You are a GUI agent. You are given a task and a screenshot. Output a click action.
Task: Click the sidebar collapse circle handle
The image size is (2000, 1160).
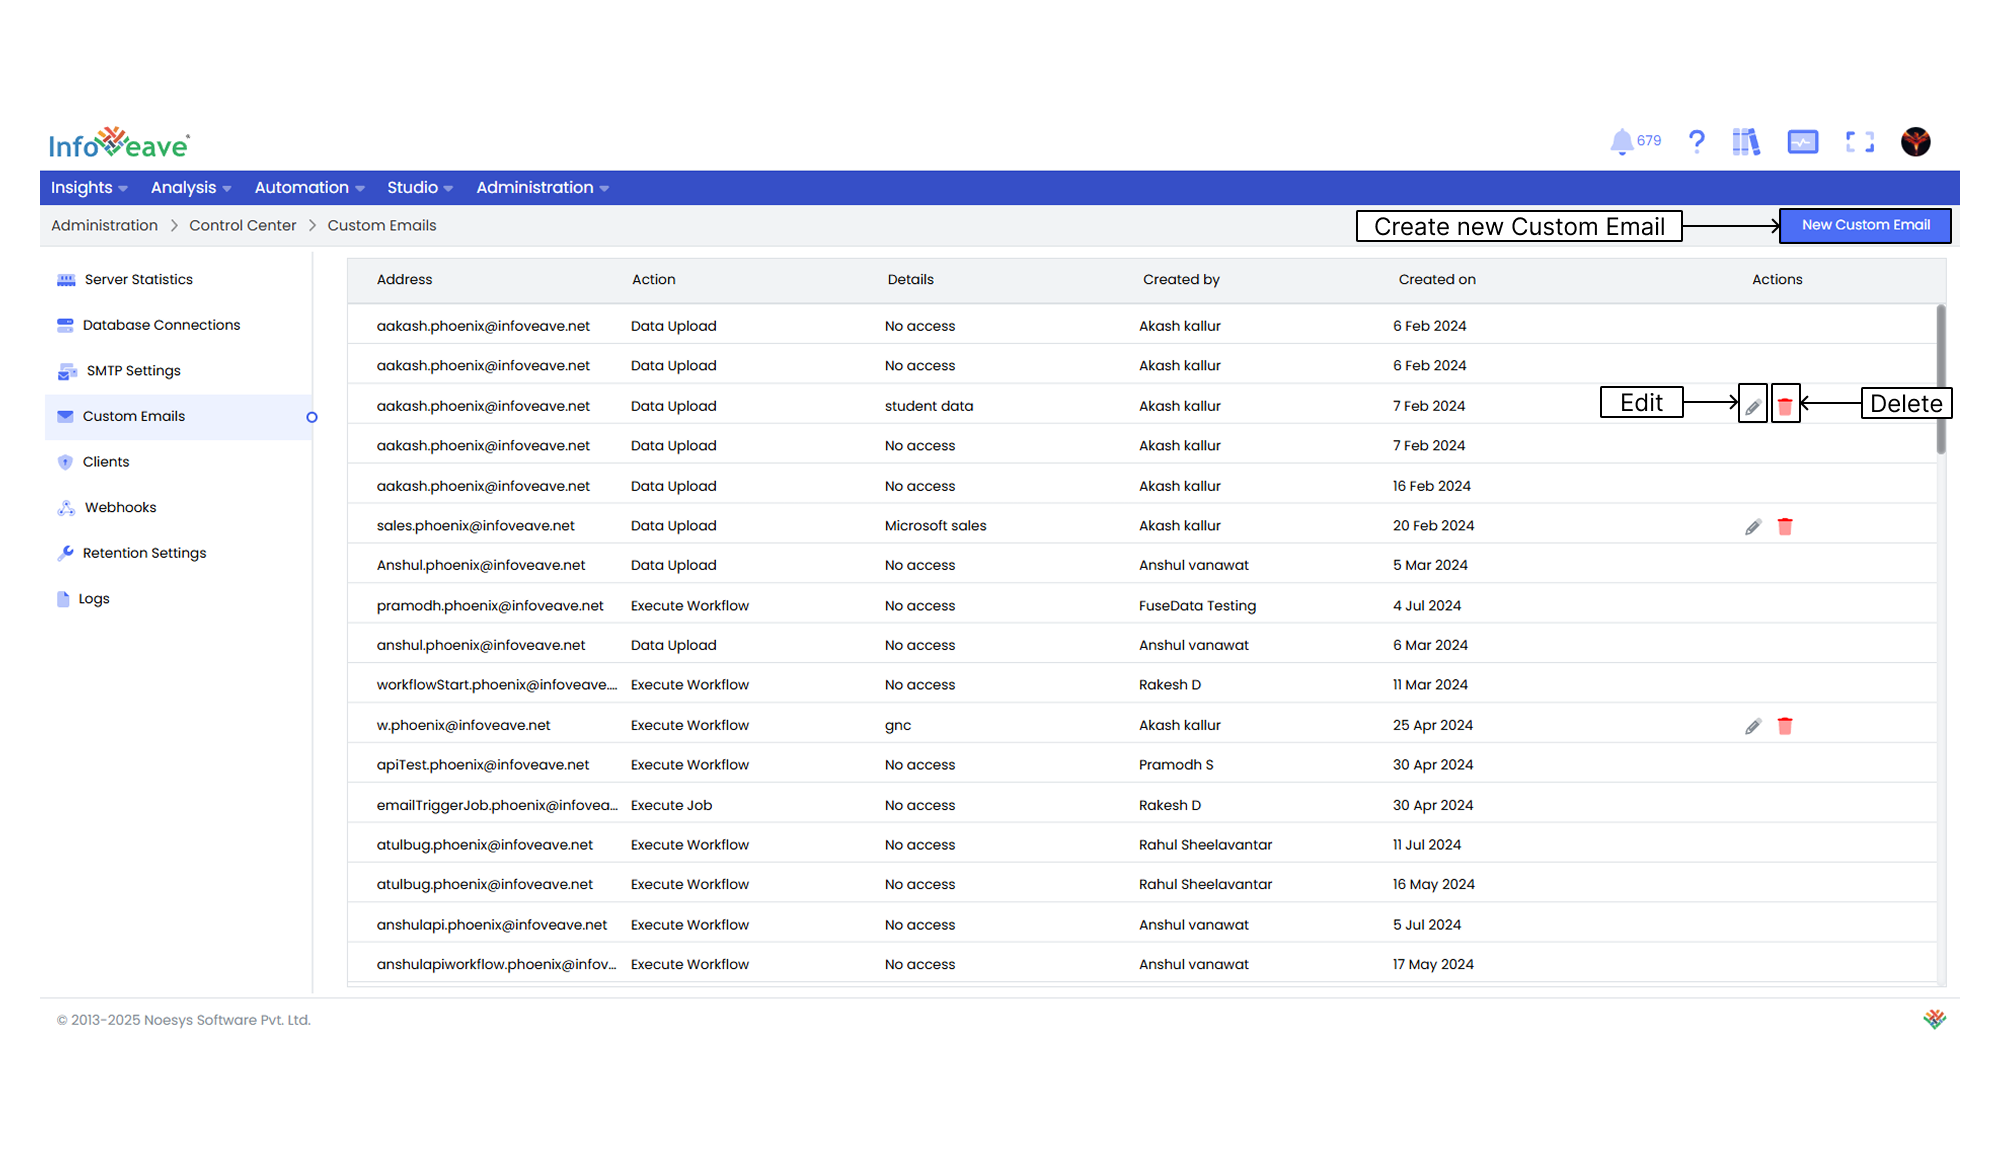pos(312,417)
